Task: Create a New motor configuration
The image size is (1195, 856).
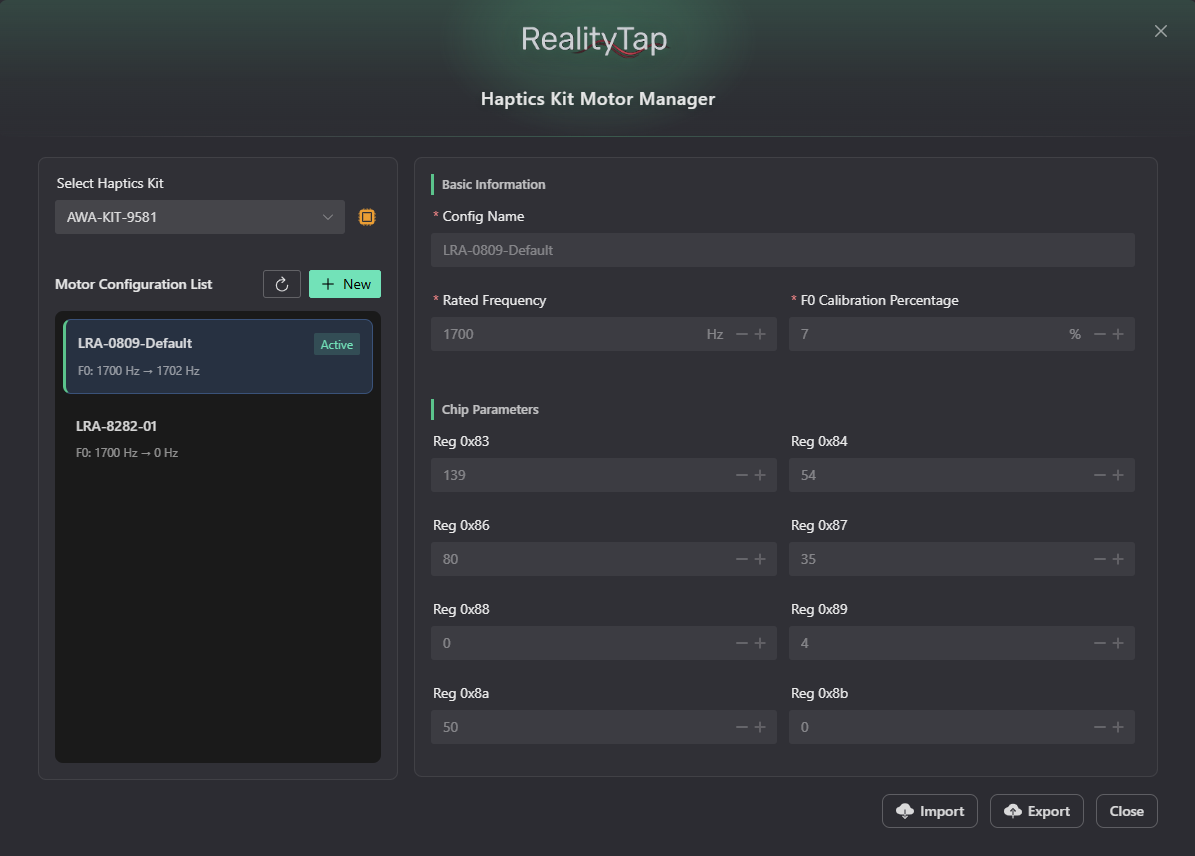Action: [344, 284]
